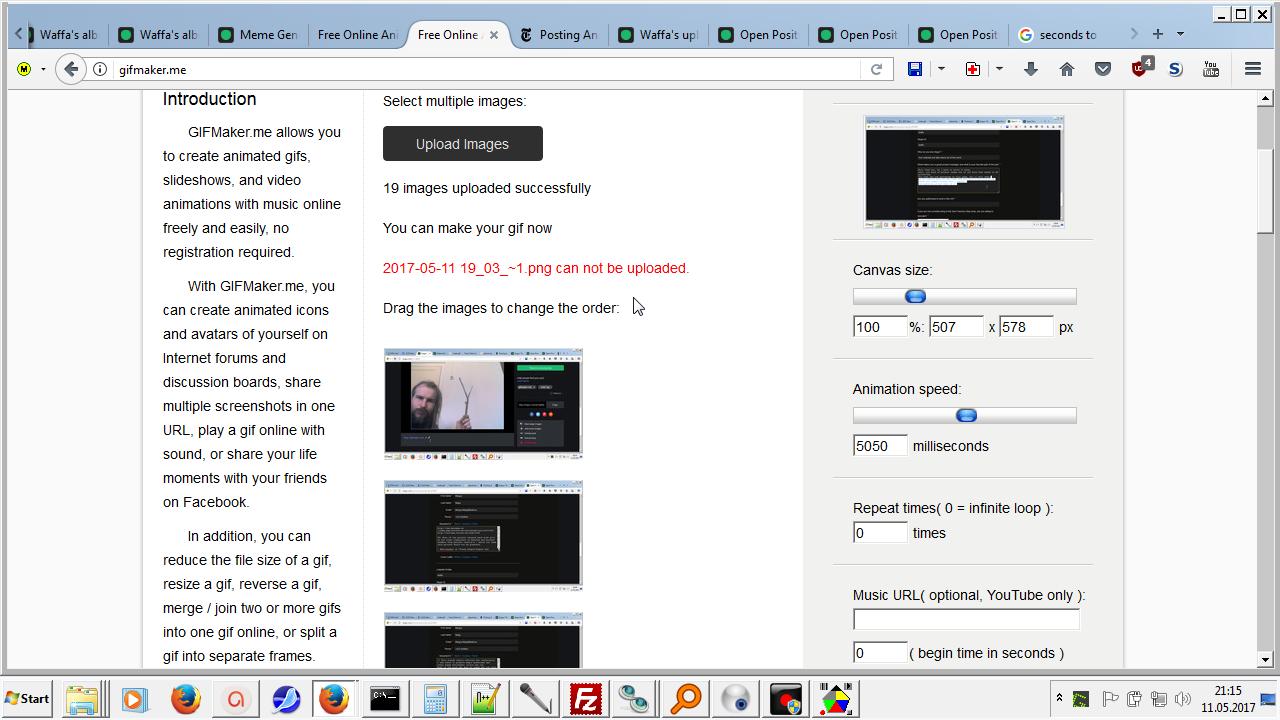Image resolution: width=1280 pixels, height=720 pixels.
Task: Open the Firefox hamburger menu
Action: (1253, 69)
